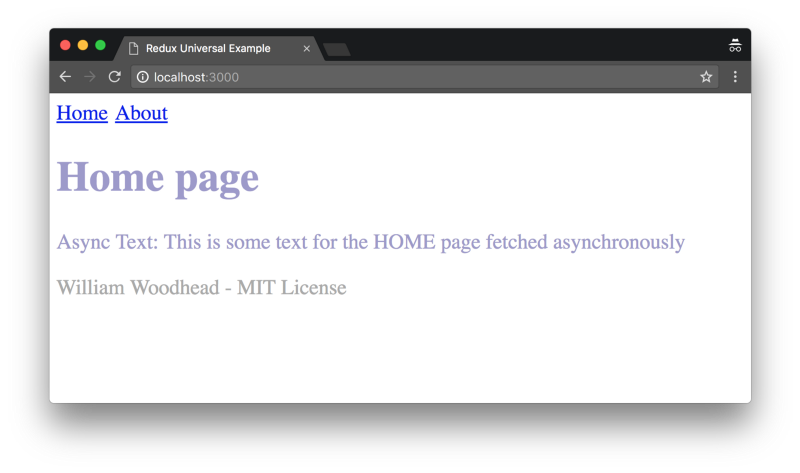Click the forward navigation arrow
Image resolution: width=800 pixels, height=473 pixels.
point(90,77)
